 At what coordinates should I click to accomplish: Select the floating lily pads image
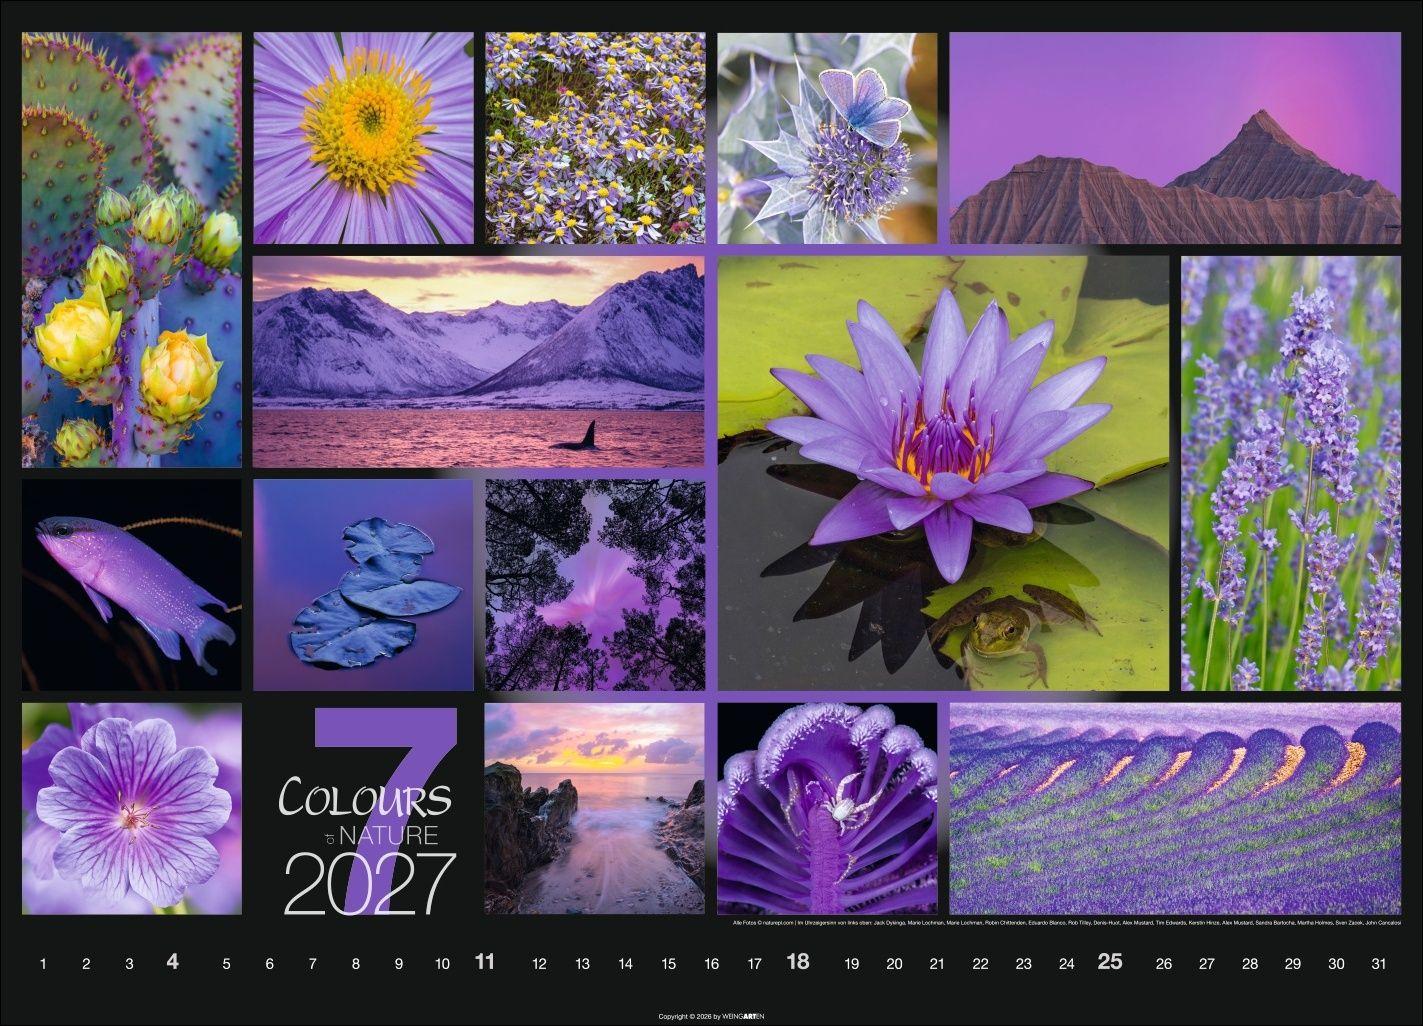pos(363,585)
